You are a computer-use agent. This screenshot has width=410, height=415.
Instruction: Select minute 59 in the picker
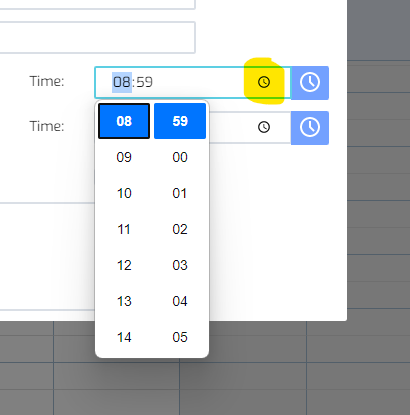click(x=180, y=121)
